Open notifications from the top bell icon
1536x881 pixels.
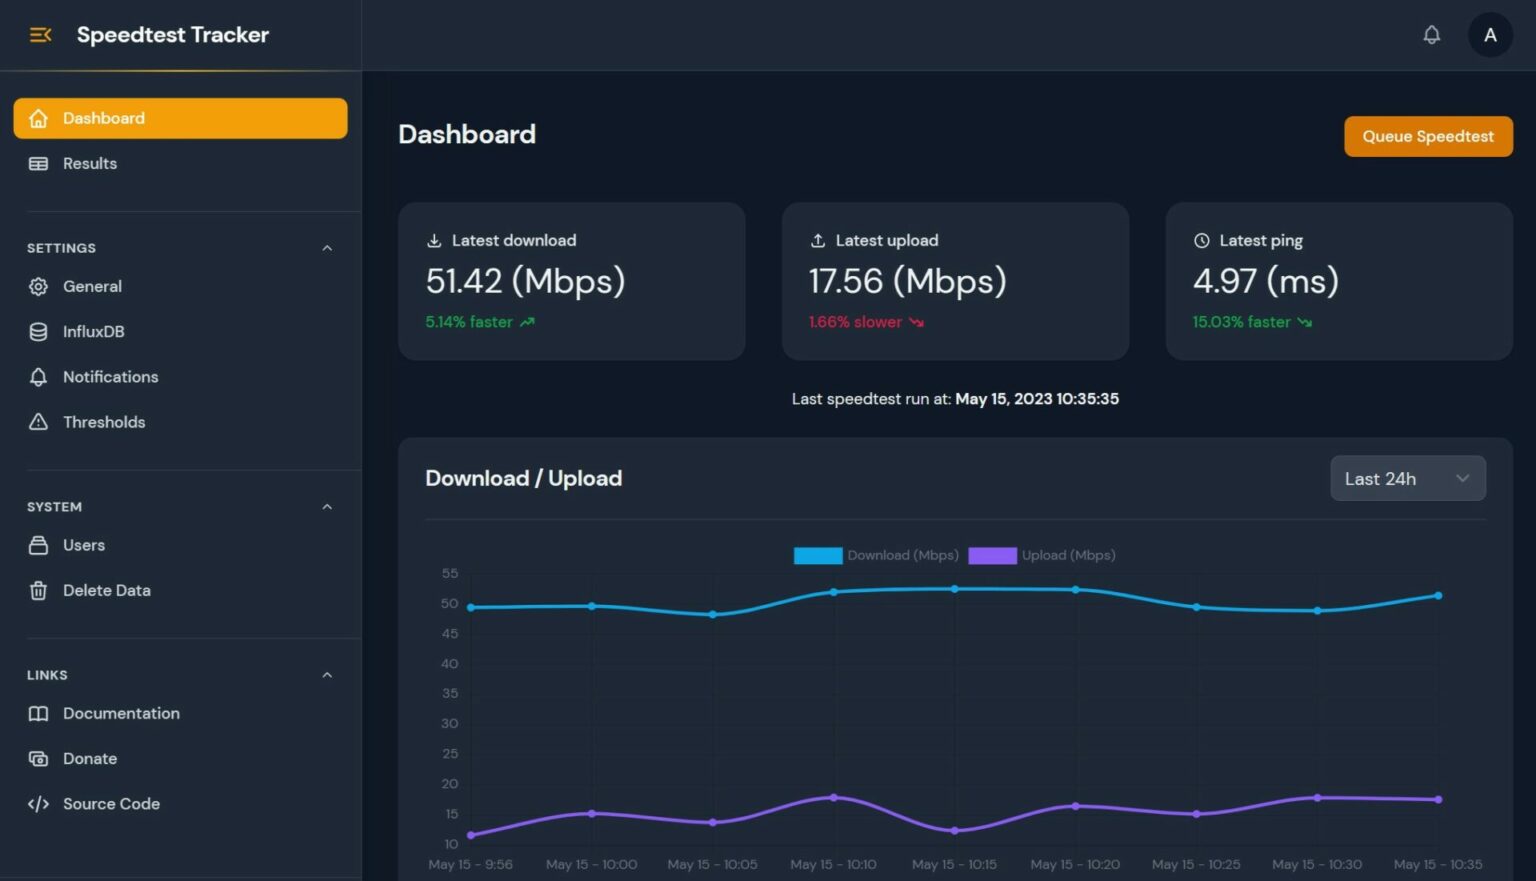1431,34
